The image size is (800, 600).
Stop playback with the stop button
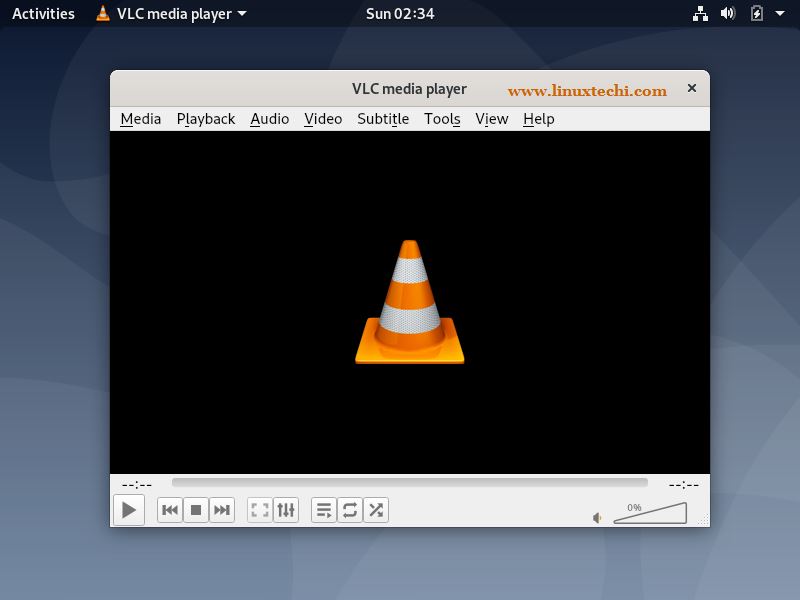point(196,510)
